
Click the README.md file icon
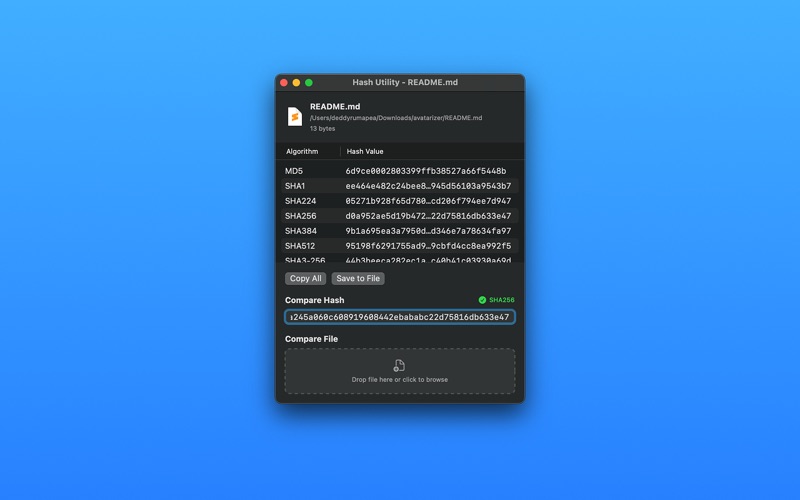point(294,116)
